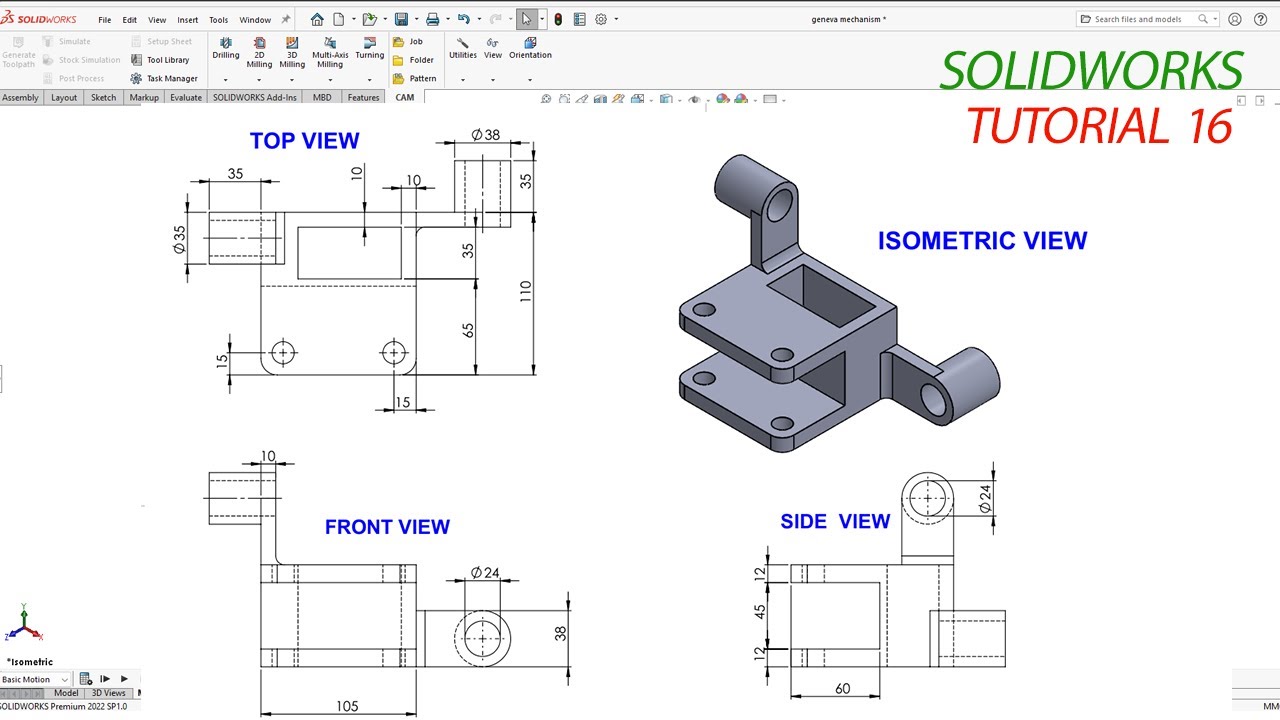1280x720 pixels.
Task: Create a new document via the New icon
Action: [x=339, y=19]
